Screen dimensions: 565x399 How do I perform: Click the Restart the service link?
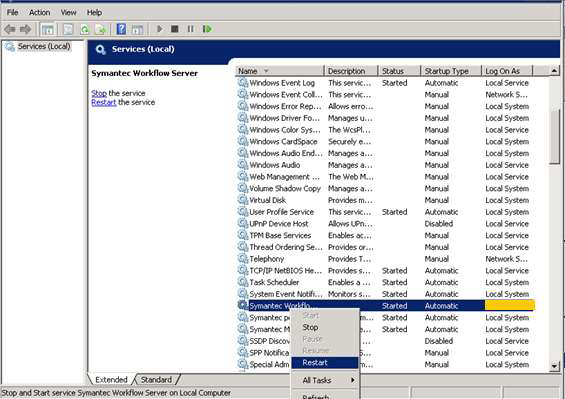(x=104, y=102)
